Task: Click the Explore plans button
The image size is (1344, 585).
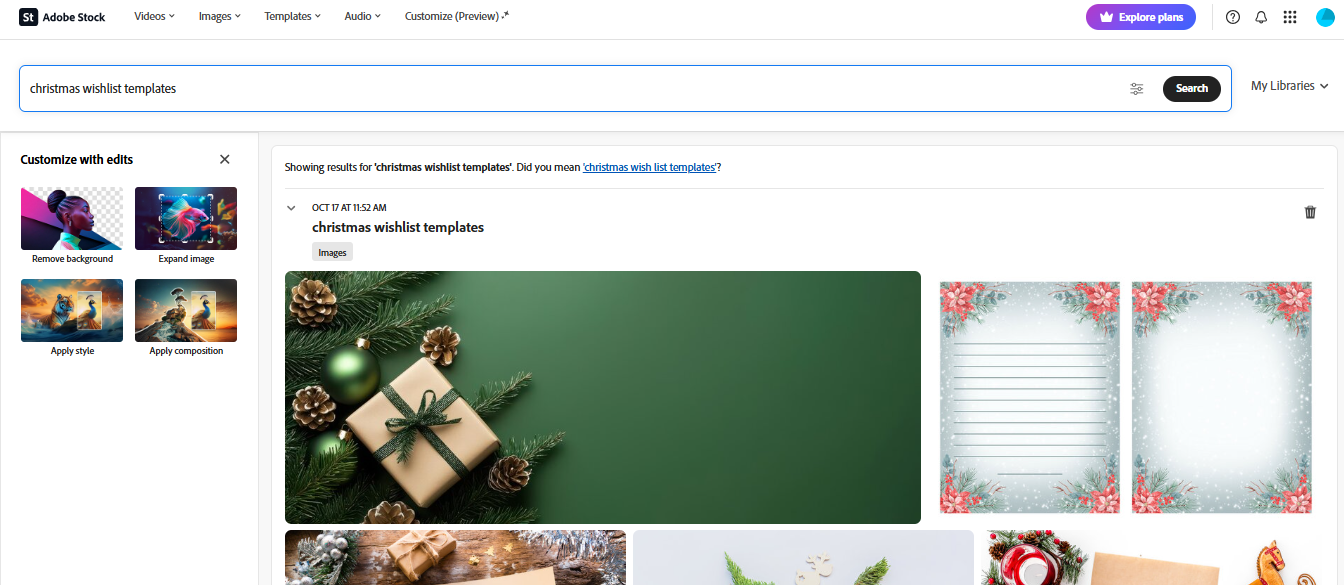Action: 1141,17
